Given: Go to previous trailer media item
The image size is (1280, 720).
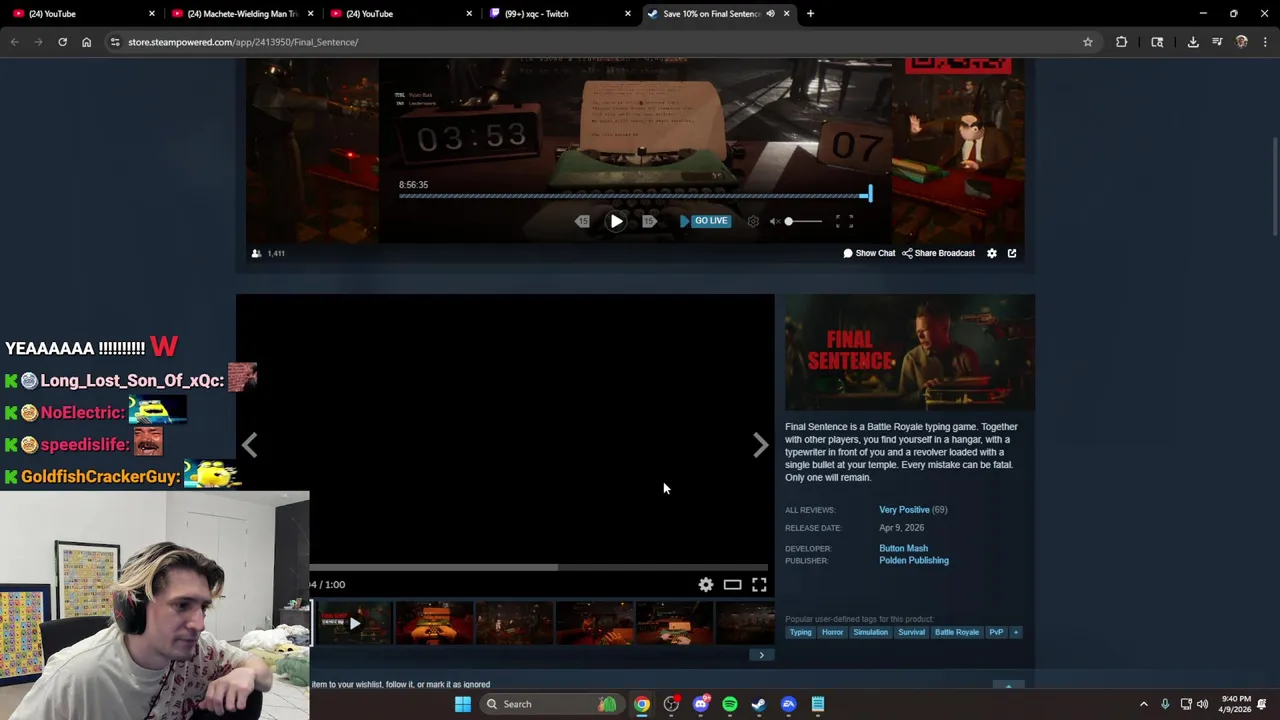Looking at the screenshot, I should click(250, 445).
